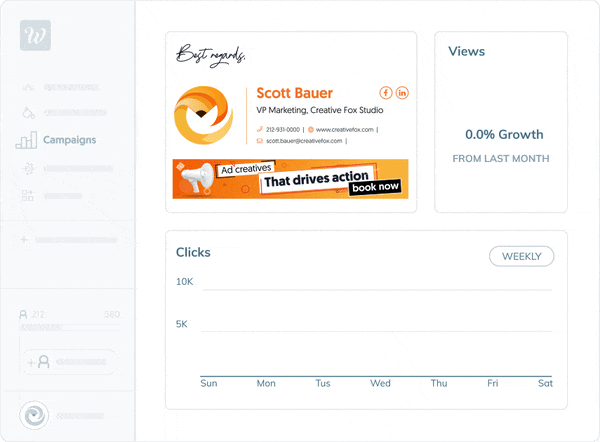Image resolution: width=600 pixels, height=442 pixels.
Task: Click the Views card growth figure
Action: [x=504, y=134]
